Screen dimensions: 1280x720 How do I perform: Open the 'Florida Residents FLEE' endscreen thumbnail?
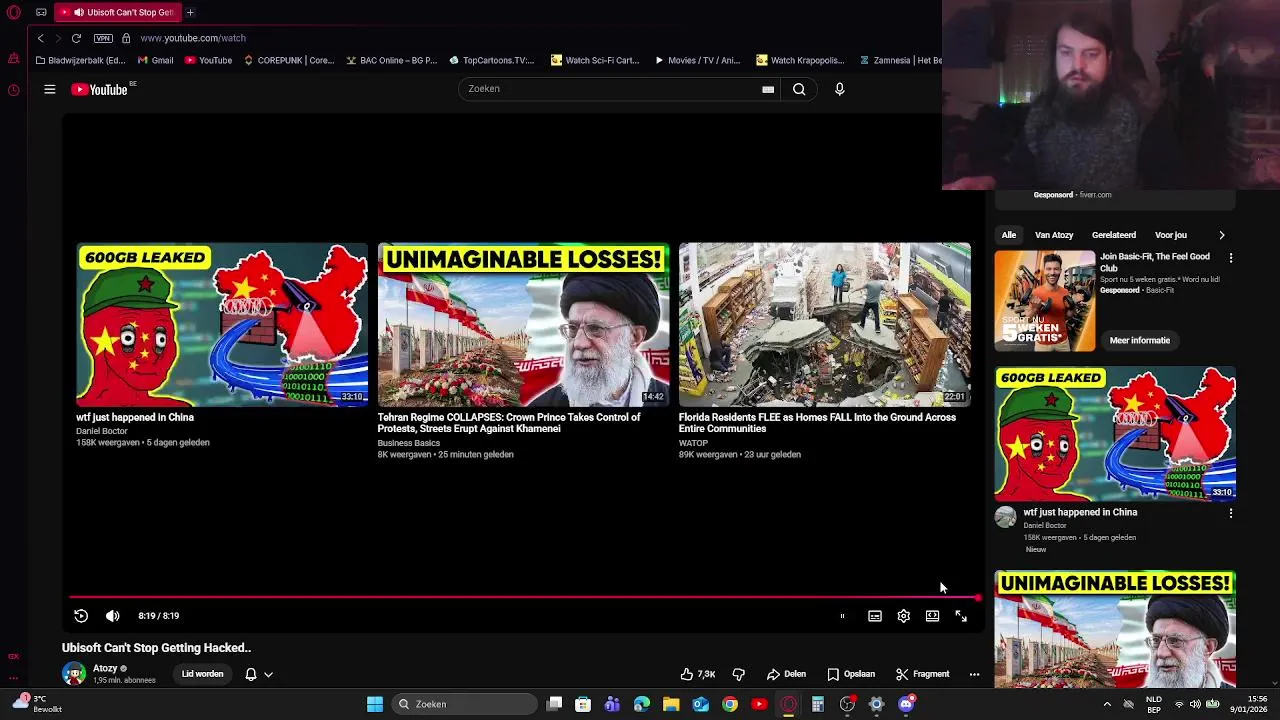[x=825, y=325]
